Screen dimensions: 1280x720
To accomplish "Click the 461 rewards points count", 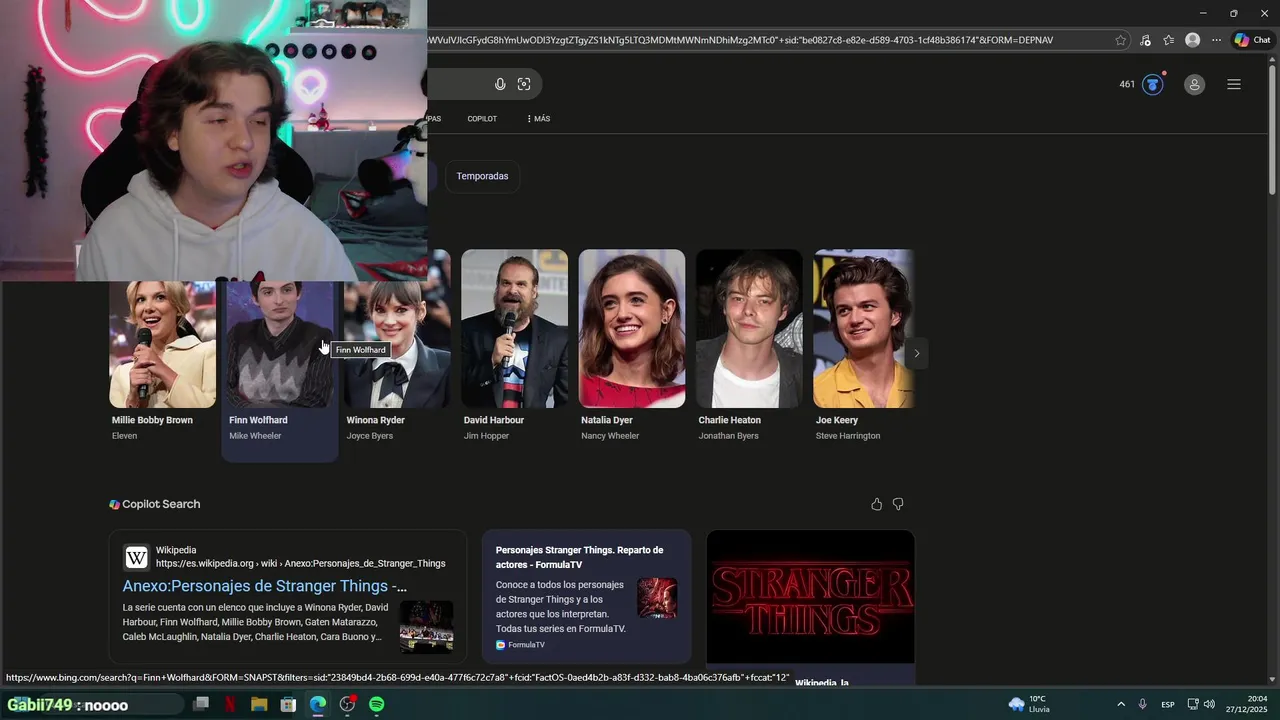I will pyautogui.click(x=1127, y=85).
